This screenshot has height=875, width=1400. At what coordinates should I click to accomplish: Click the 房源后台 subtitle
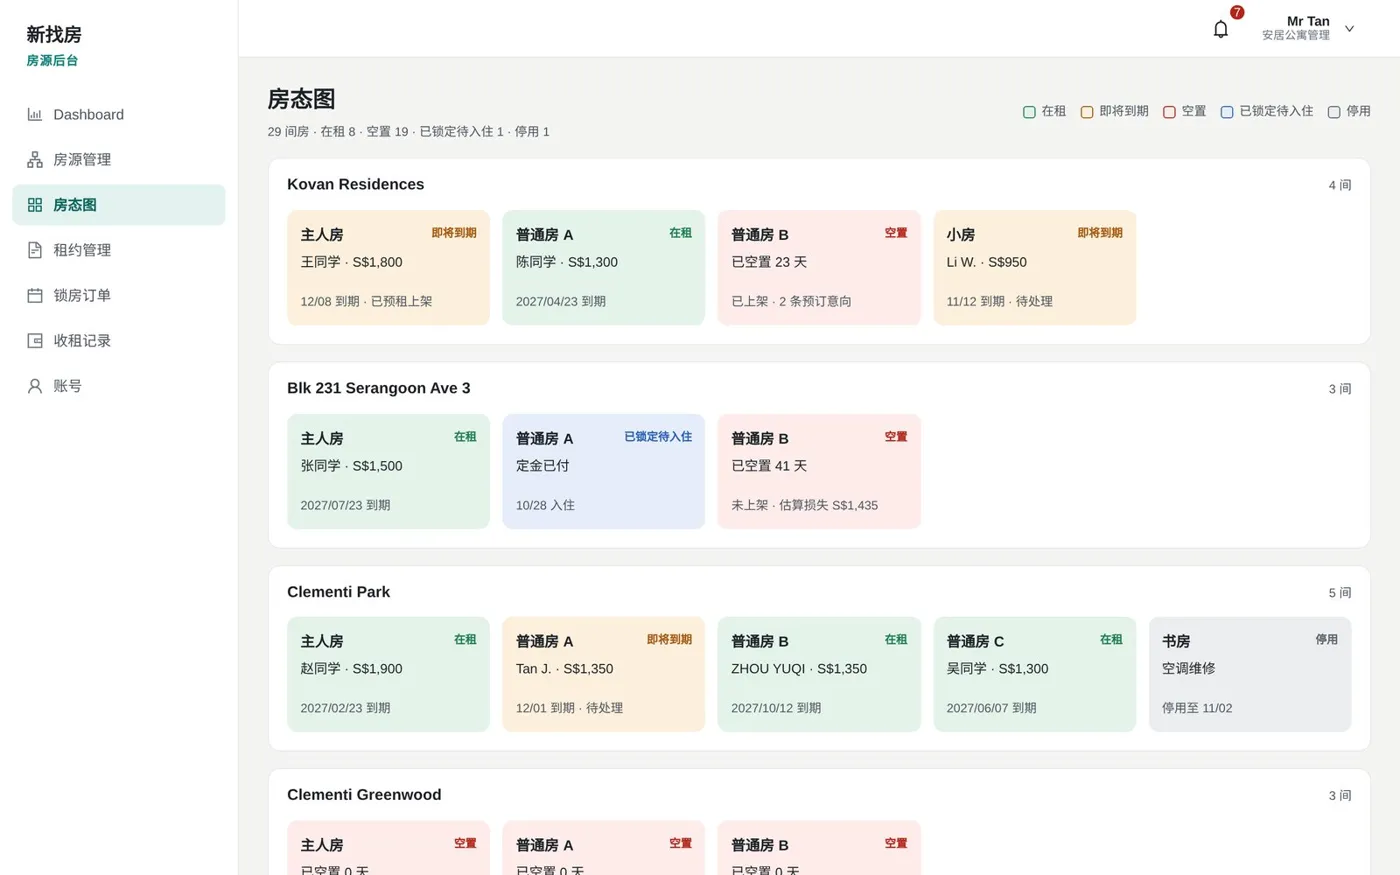(x=52, y=60)
